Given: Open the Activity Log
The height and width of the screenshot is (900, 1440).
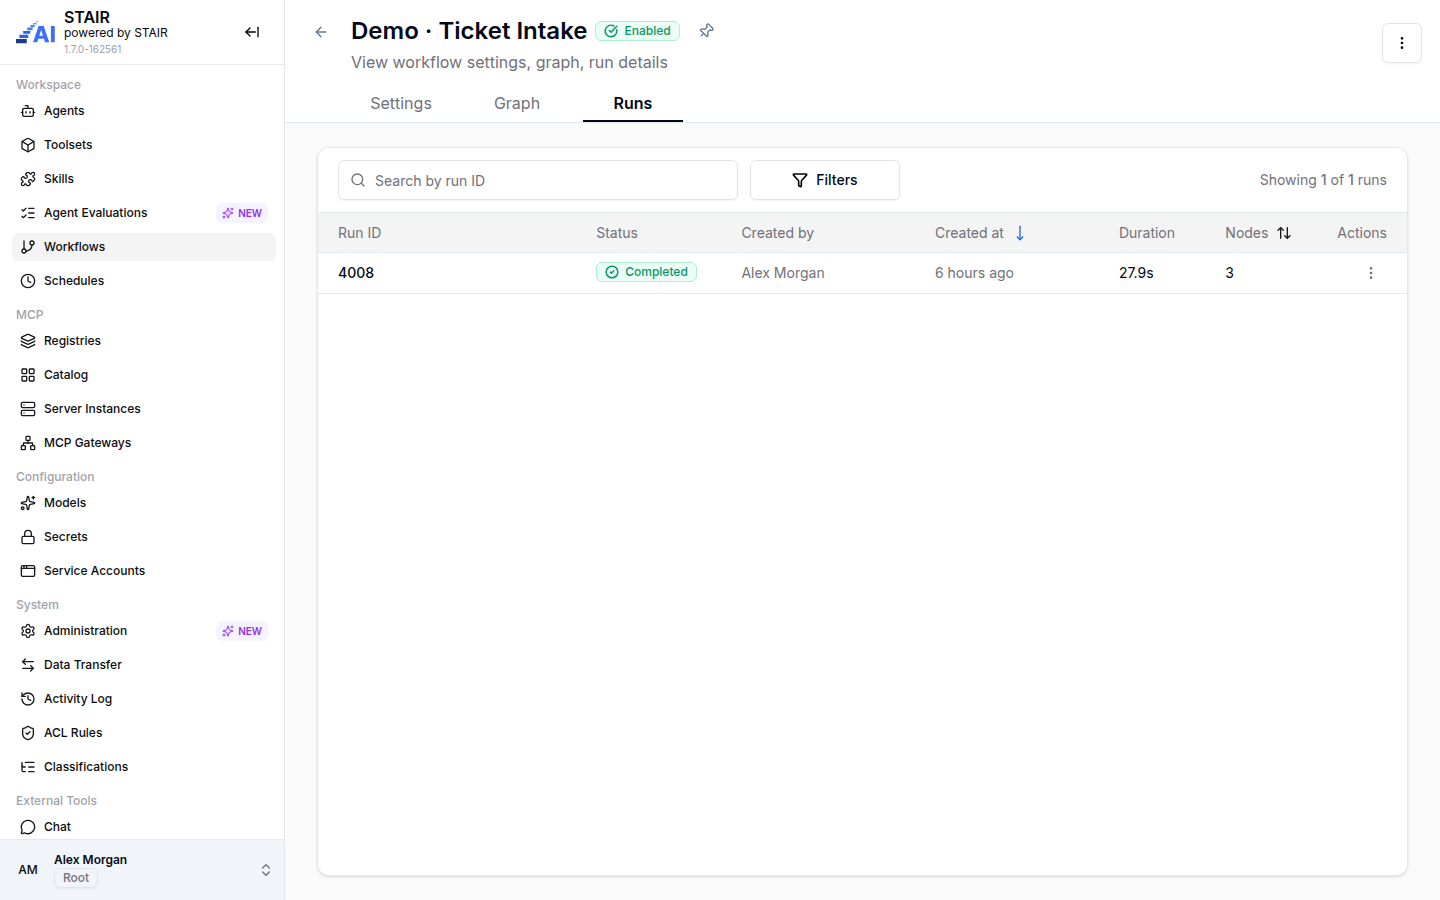Looking at the screenshot, I should tap(144, 699).
